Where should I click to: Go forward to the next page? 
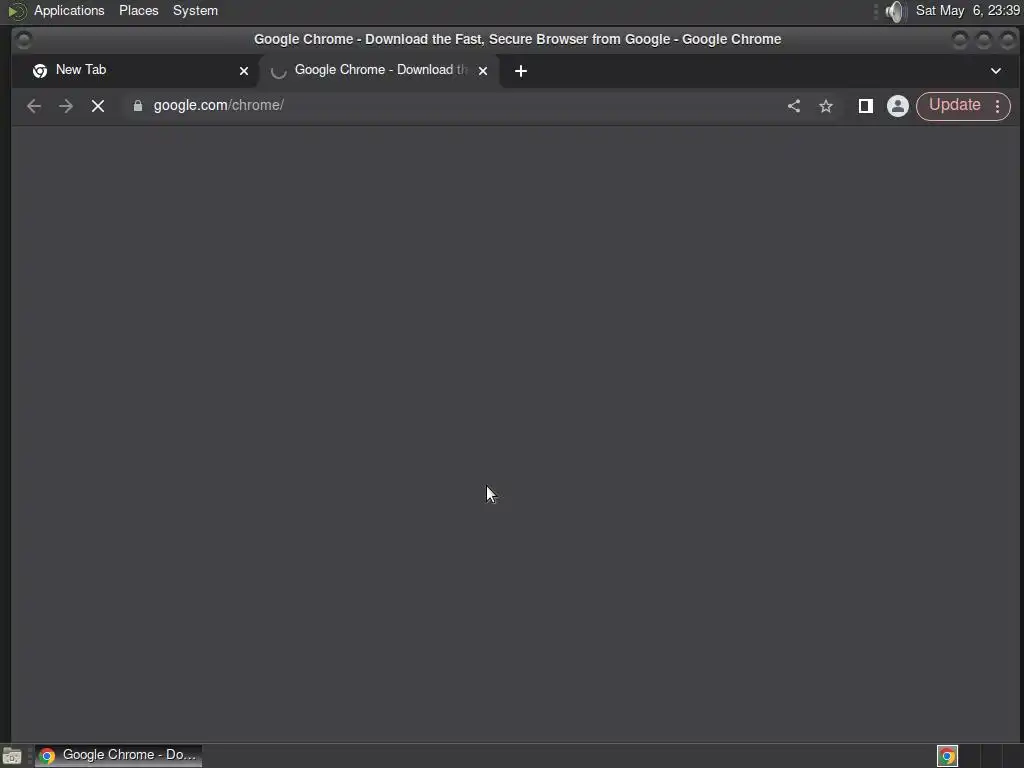(66, 106)
